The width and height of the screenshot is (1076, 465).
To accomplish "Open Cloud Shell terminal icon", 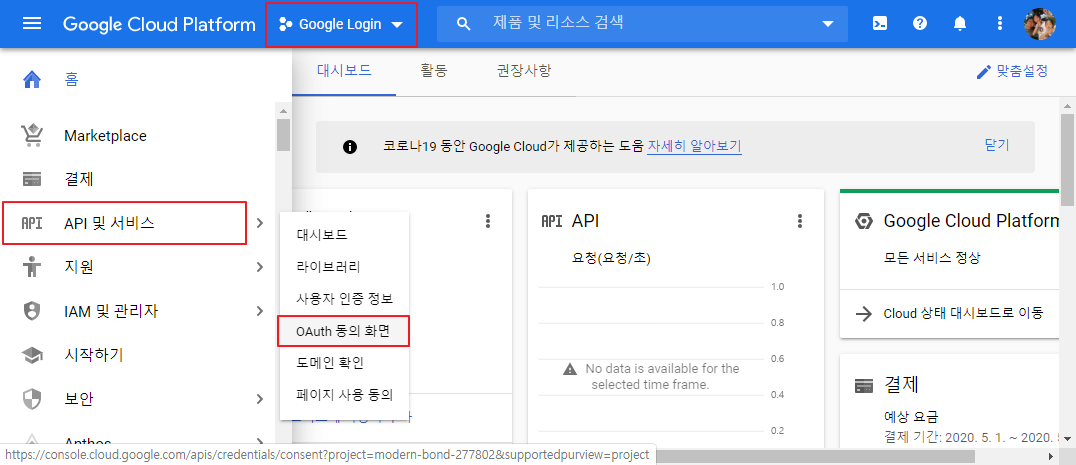I will pyautogui.click(x=879, y=24).
